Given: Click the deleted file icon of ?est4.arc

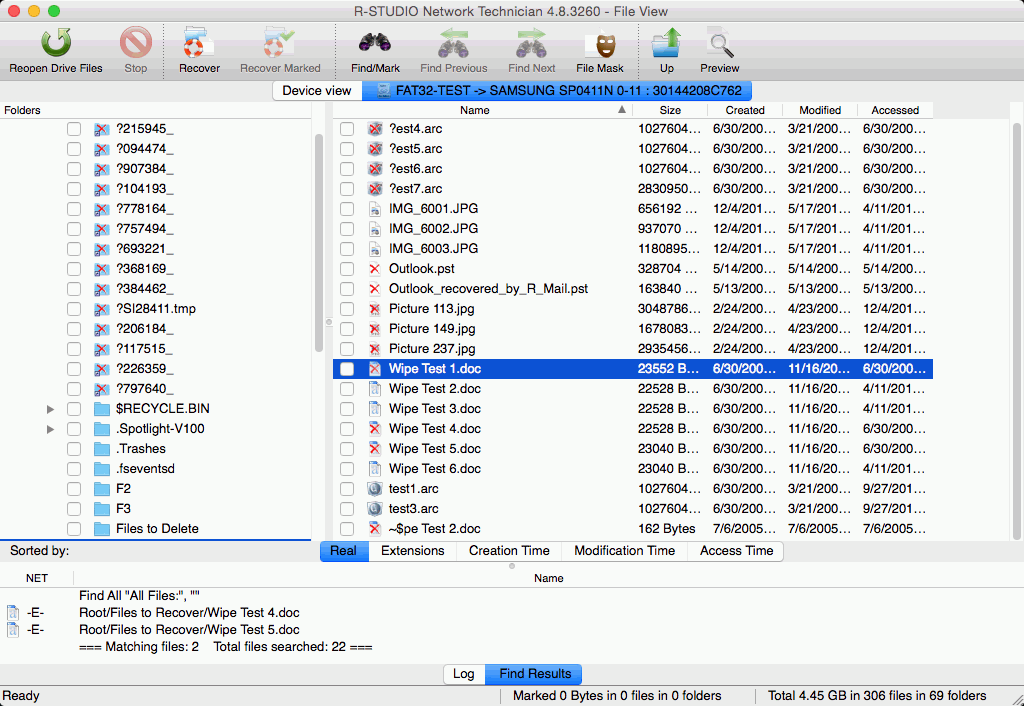Looking at the screenshot, I should click(375, 129).
